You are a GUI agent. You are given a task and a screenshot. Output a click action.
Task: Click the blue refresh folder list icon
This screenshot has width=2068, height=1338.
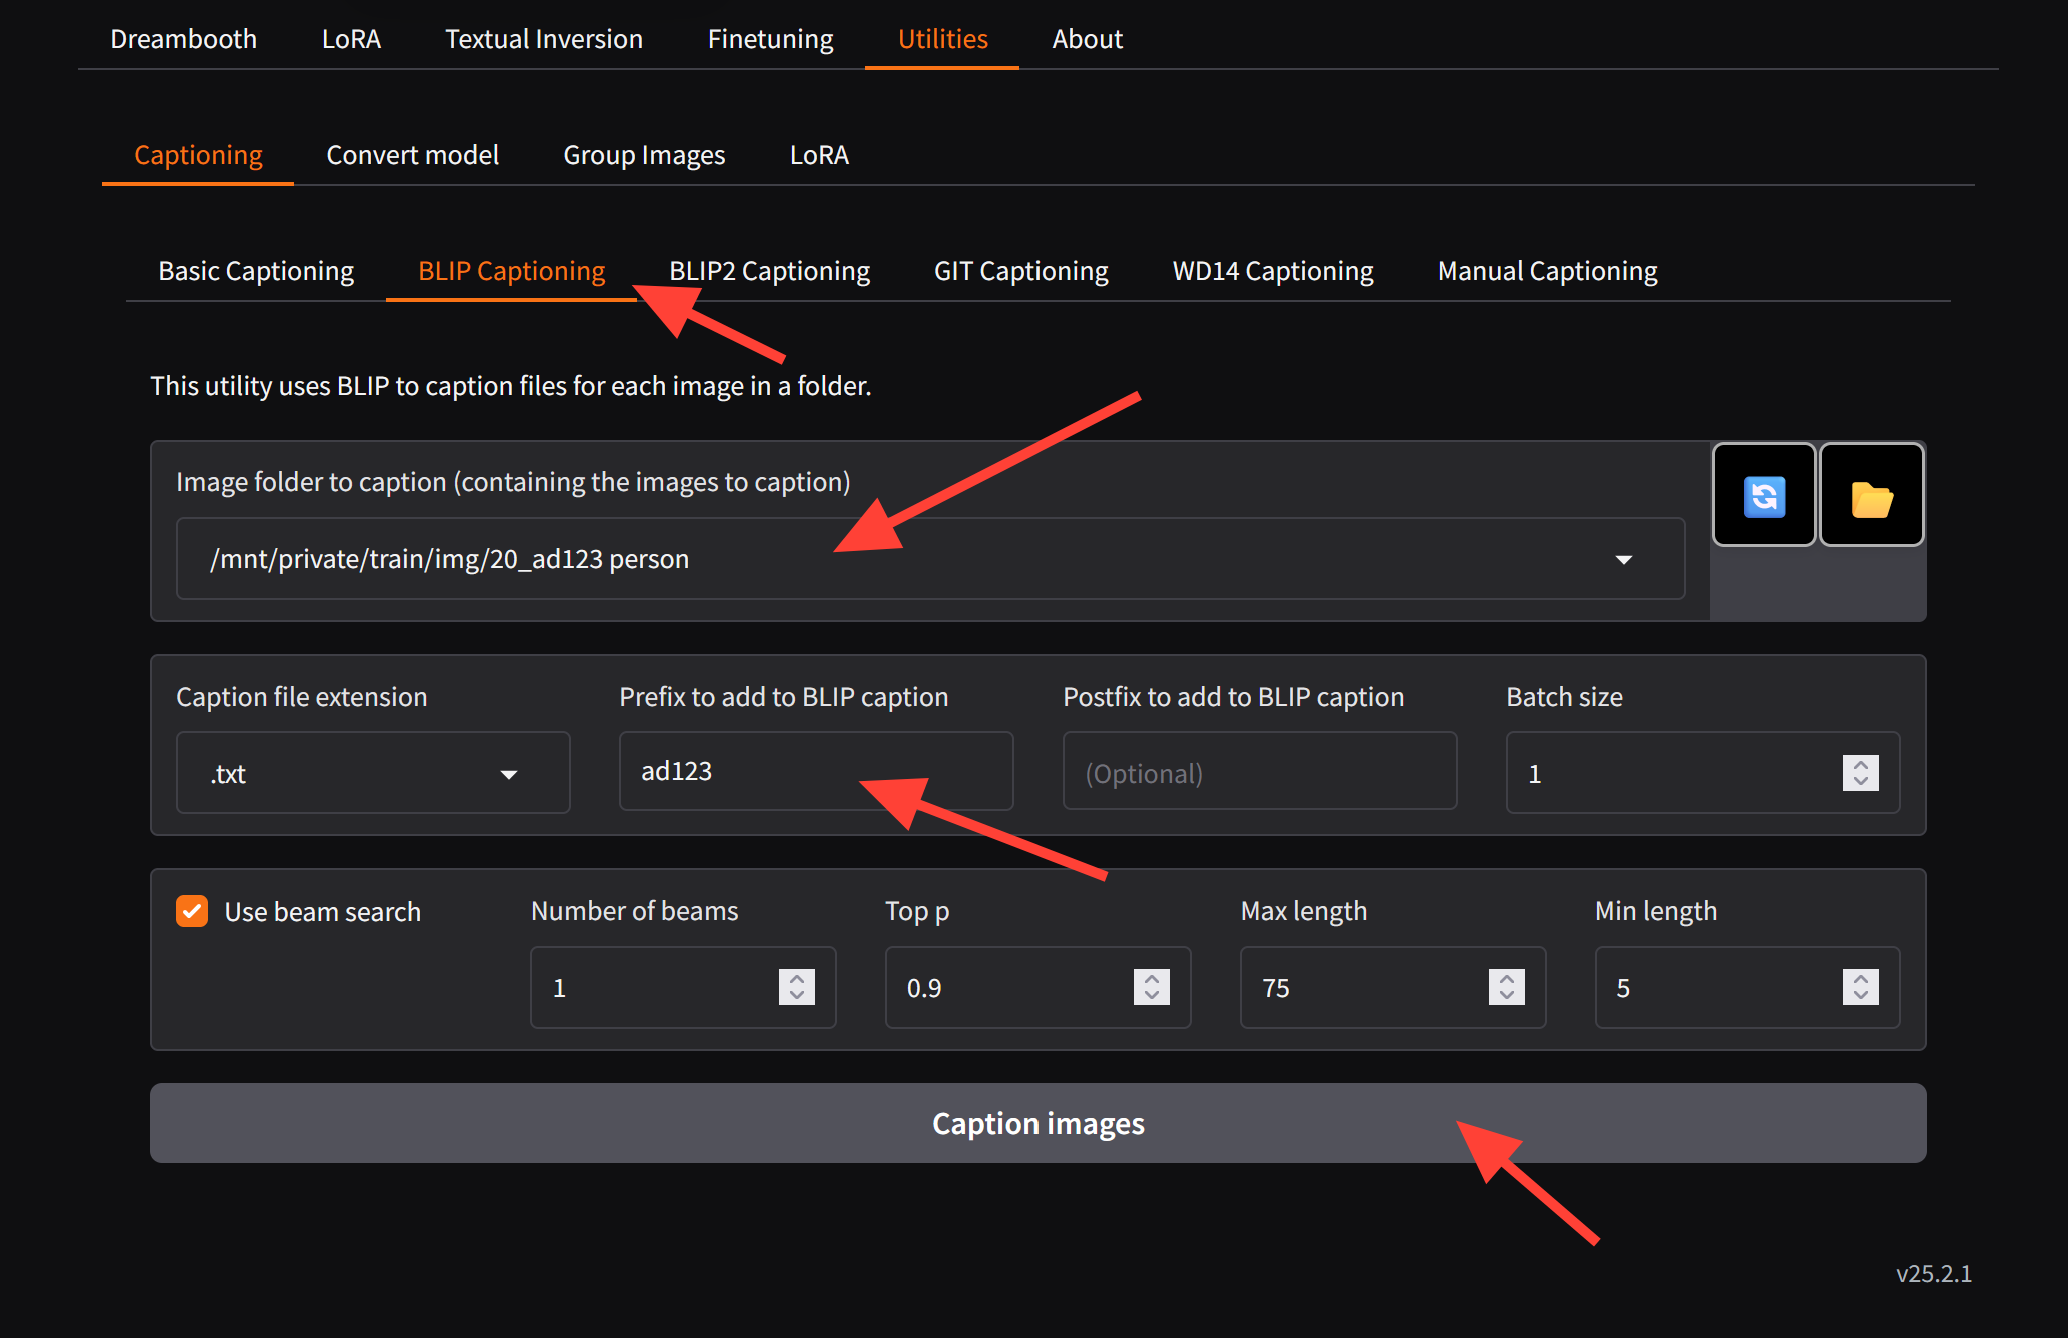click(1764, 496)
